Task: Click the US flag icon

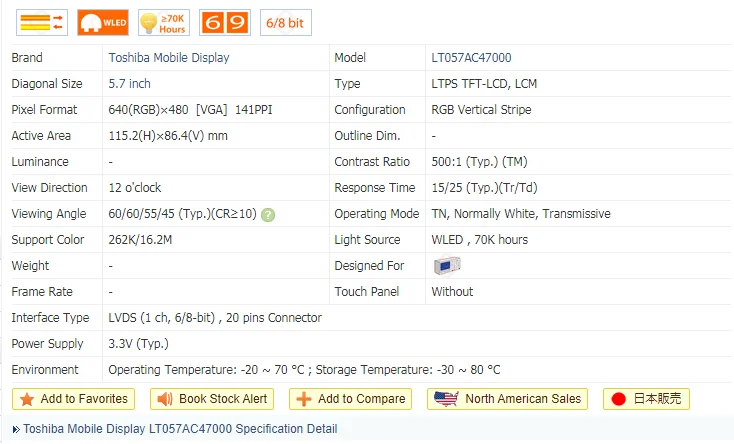Action: point(446,399)
